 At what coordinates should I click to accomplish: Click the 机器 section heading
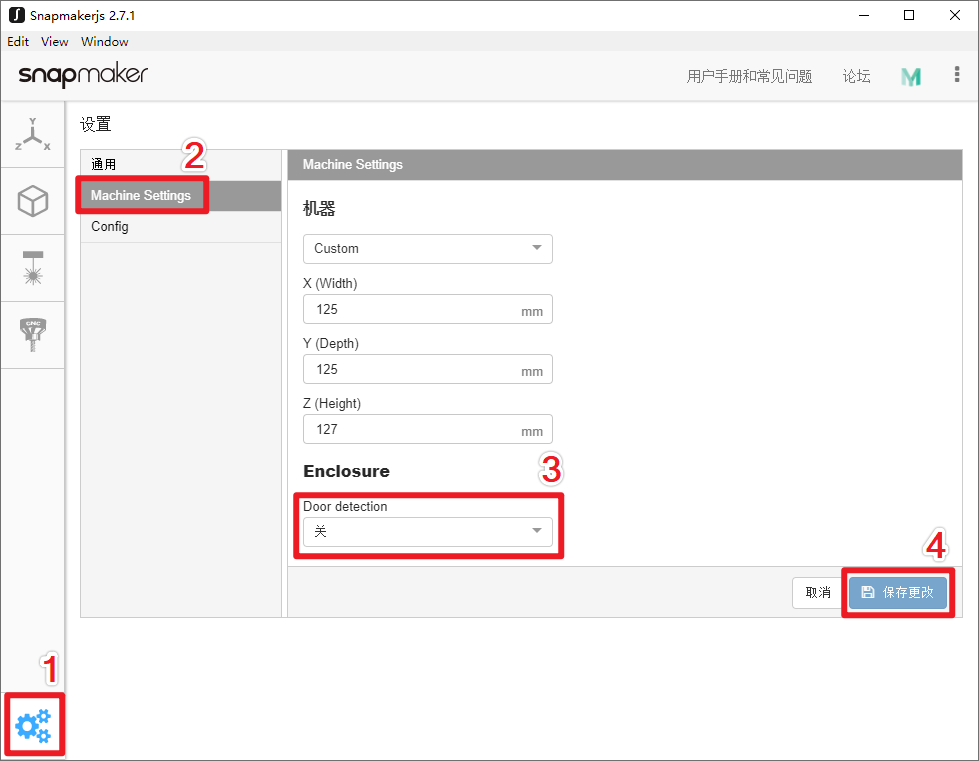click(319, 209)
